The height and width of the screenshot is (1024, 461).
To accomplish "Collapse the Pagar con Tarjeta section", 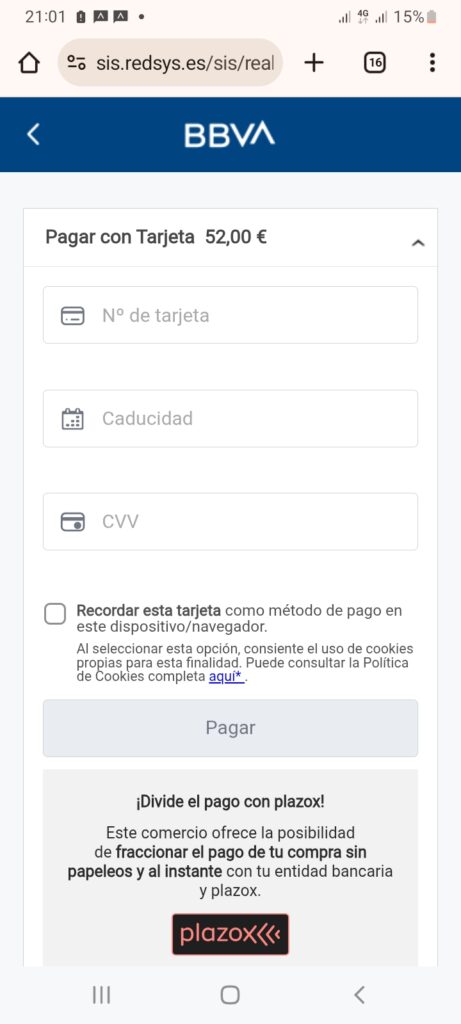I will click(419, 243).
